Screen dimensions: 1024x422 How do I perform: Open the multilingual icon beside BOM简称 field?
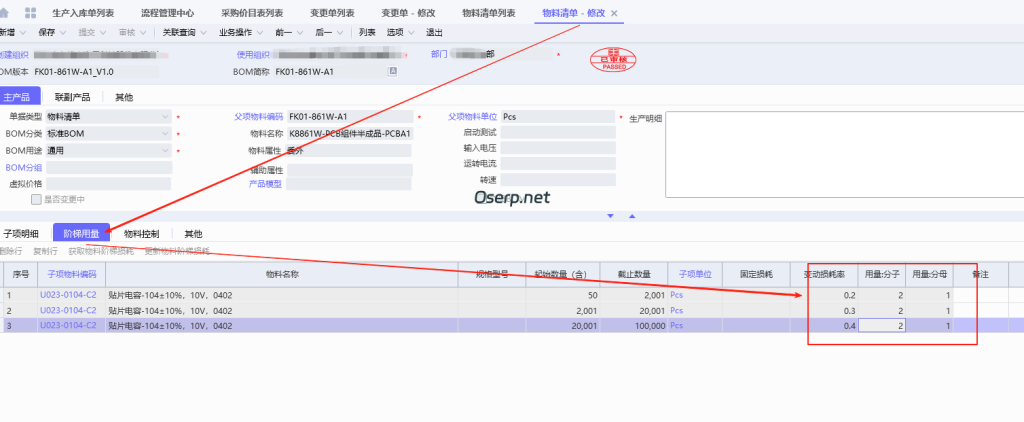(393, 72)
